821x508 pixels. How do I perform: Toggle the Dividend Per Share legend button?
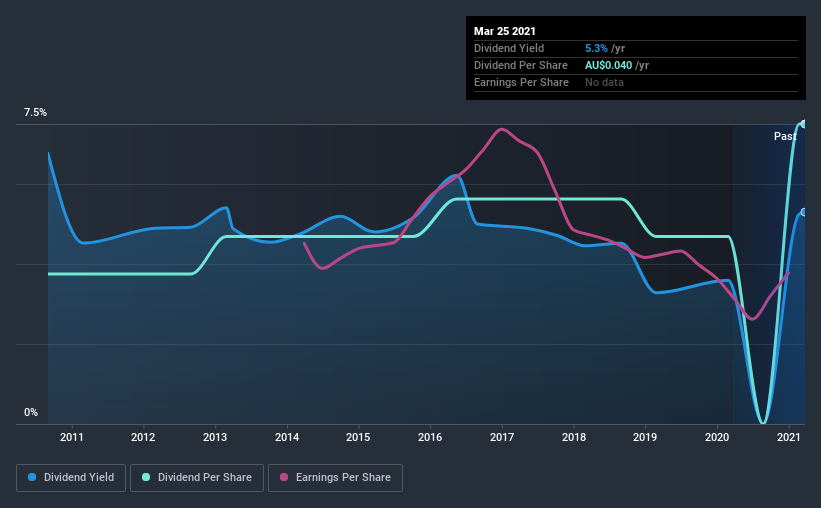[197, 478]
